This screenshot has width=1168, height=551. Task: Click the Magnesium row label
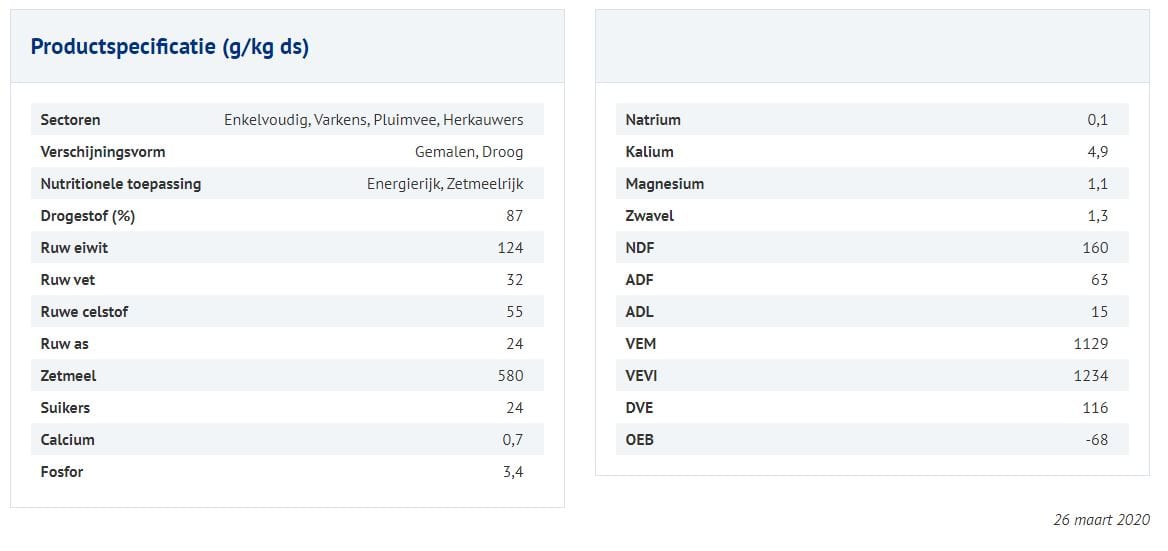coord(664,184)
